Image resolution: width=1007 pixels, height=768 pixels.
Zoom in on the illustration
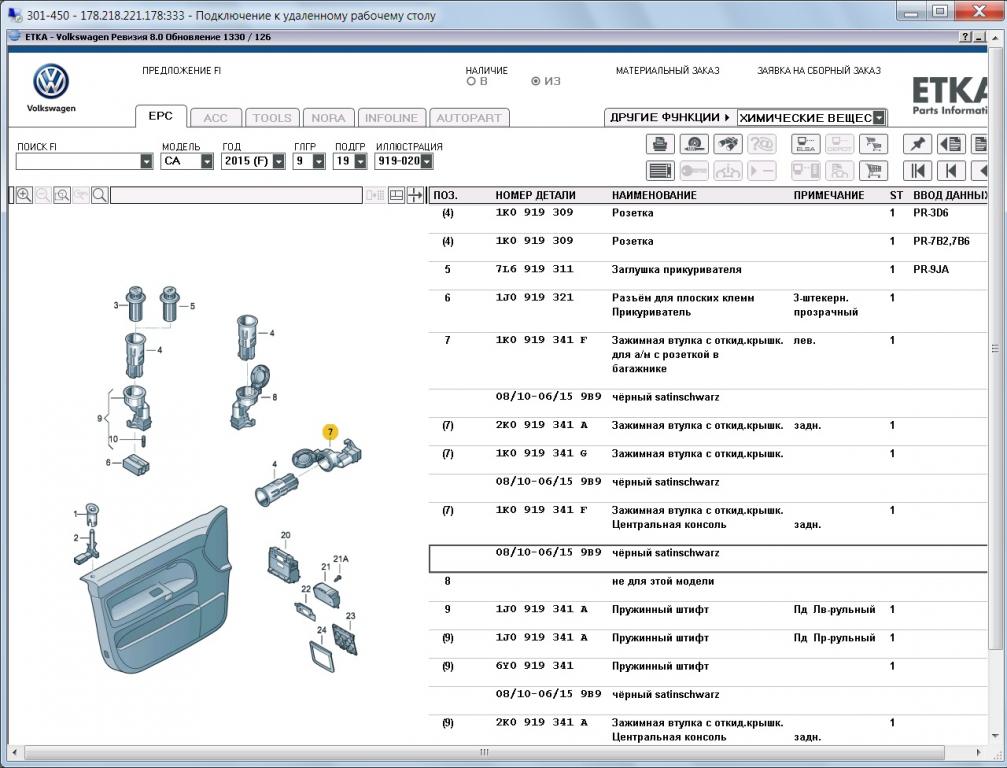pyautogui.click(x=24, y=195)
